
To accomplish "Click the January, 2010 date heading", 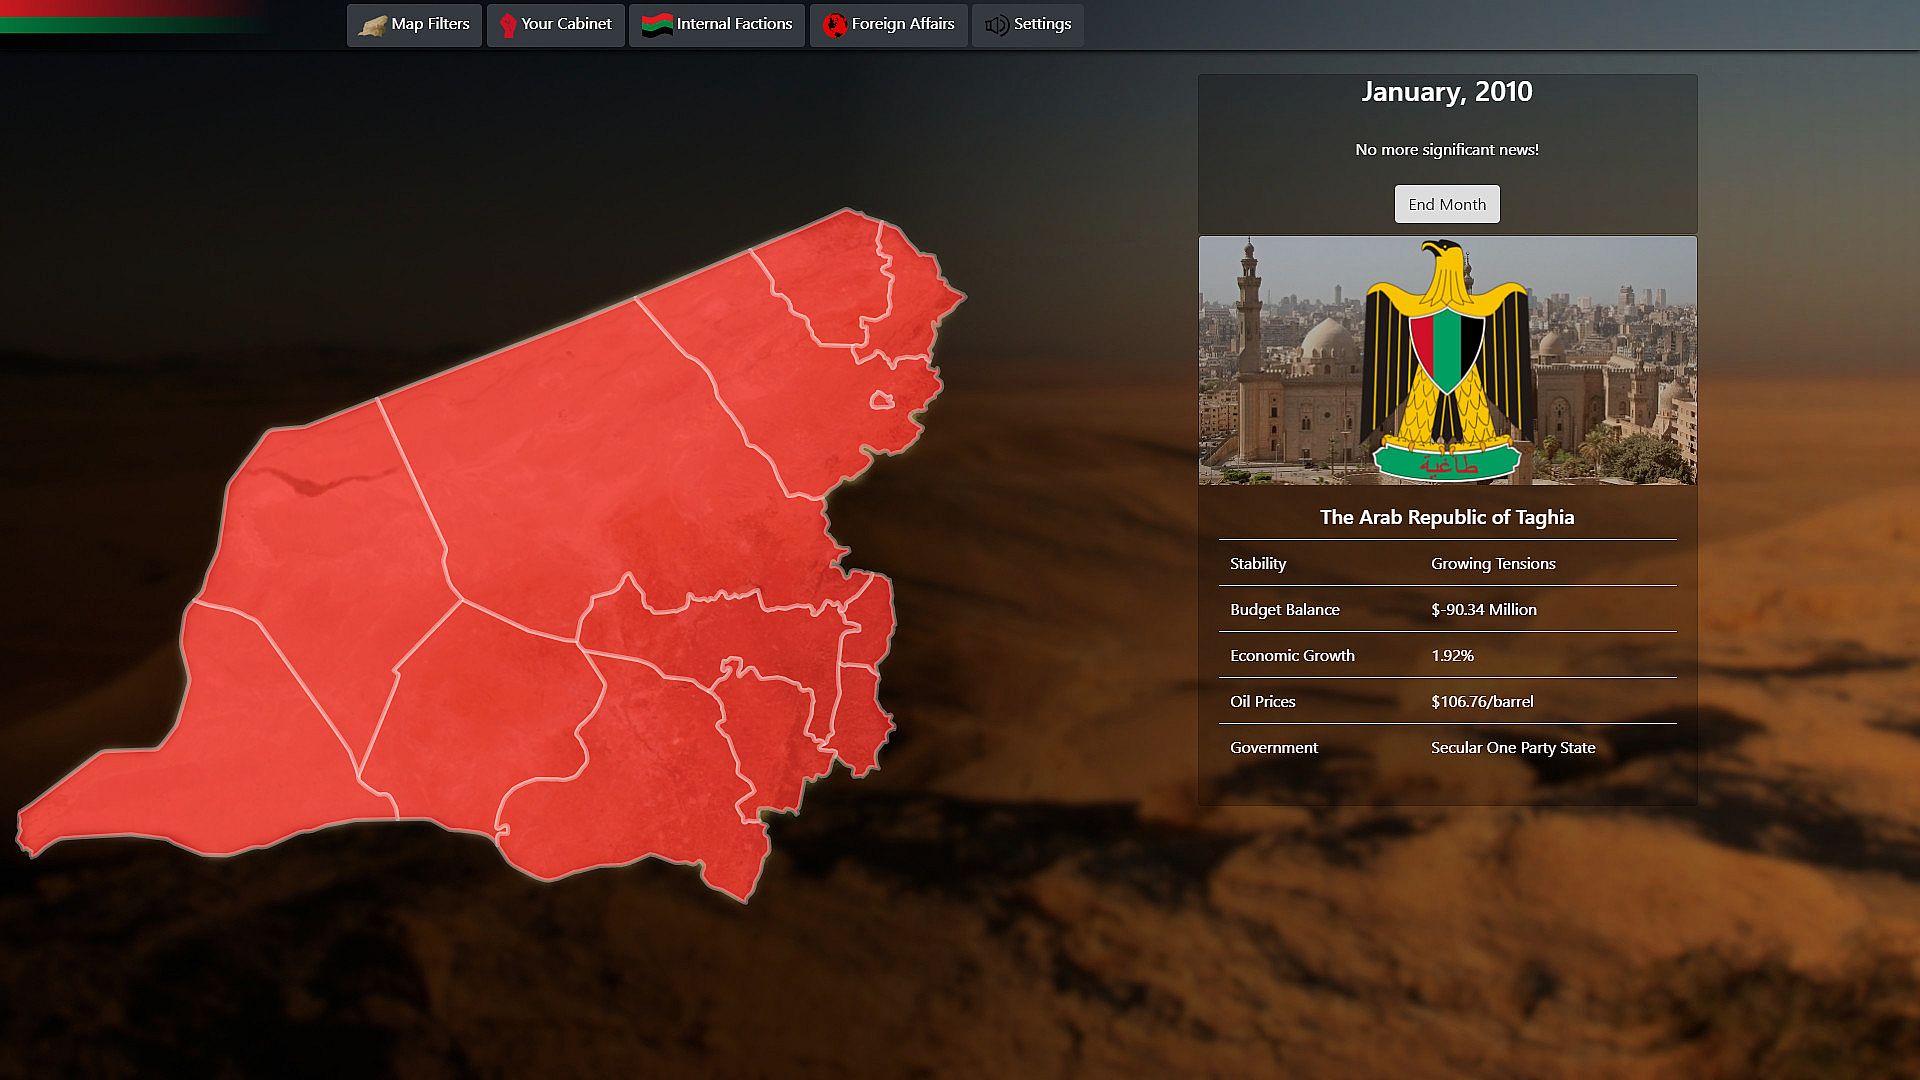I will point(1446,92).
